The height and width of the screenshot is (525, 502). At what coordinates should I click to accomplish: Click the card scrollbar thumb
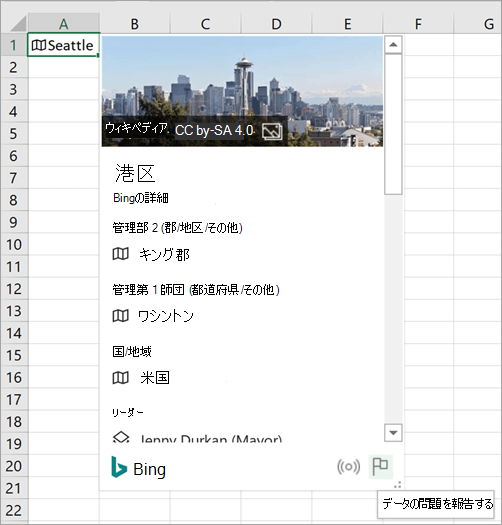(x=393, y=125)
